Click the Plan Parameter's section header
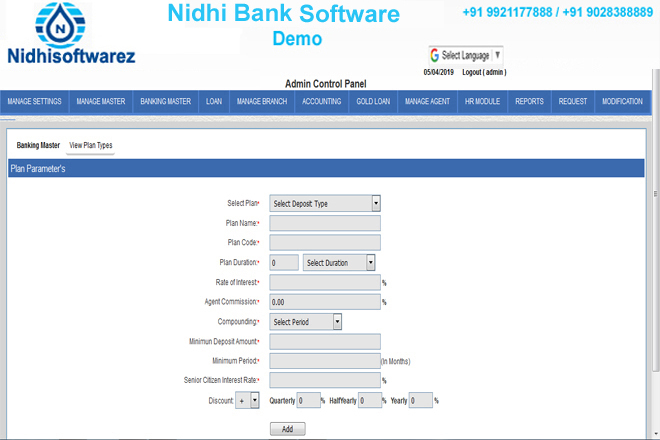Viewport: 660px width, 440px height. [326, 168]
